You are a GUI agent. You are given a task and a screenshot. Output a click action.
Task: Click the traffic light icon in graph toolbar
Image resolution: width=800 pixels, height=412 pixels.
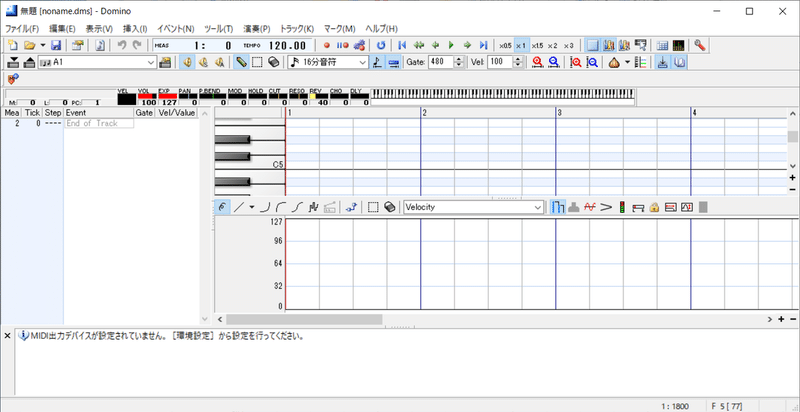pyautogui.click(x=621, y=207)
